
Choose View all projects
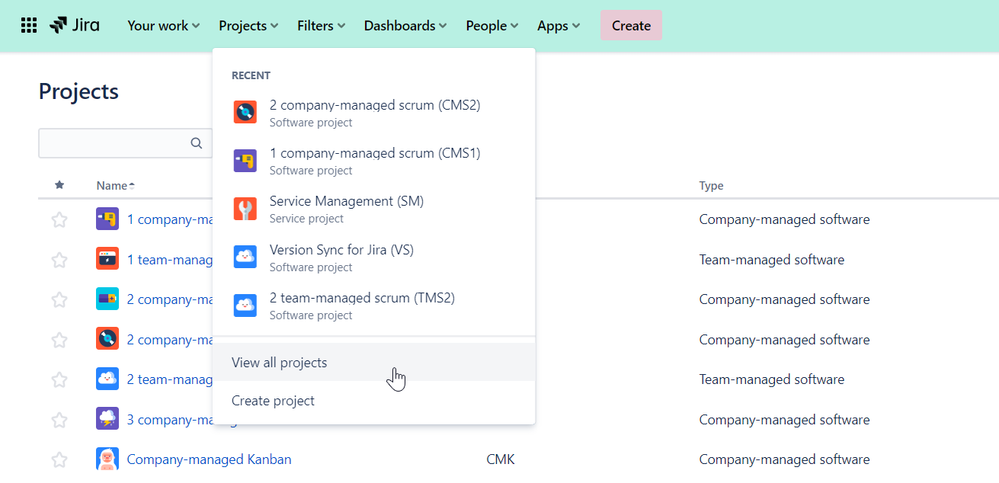click(374, 363)
